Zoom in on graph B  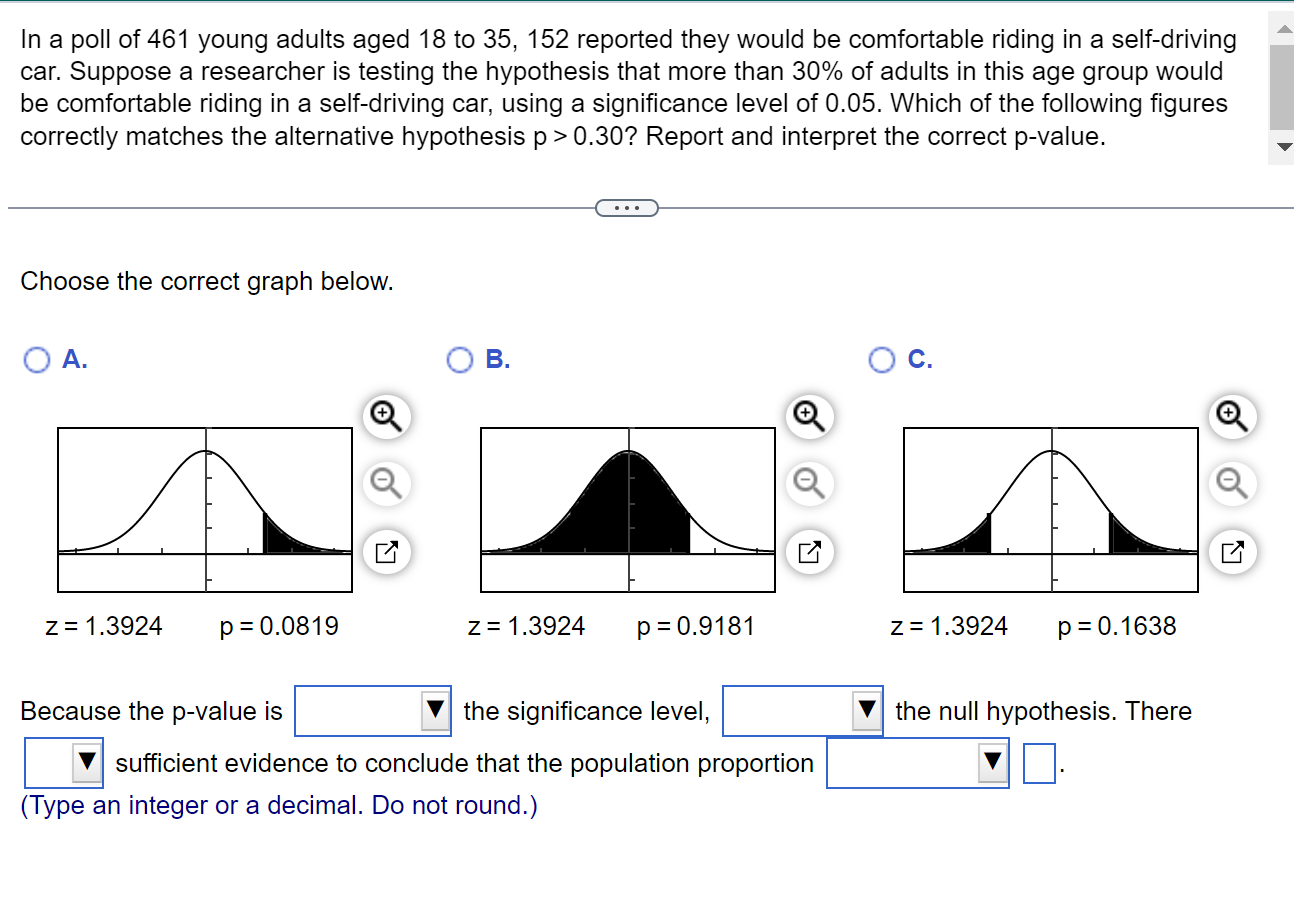point(809,416)
